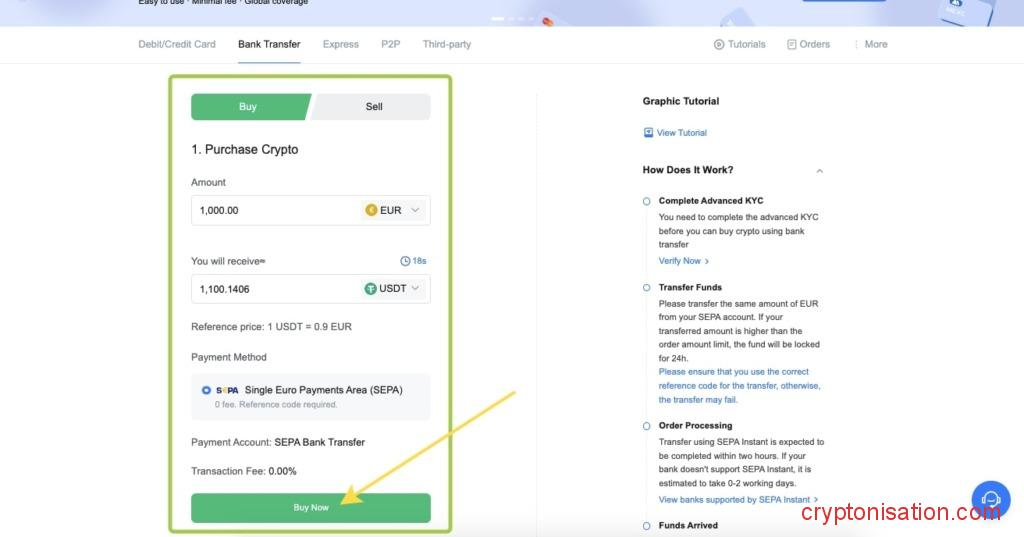1024x537 pixels.
Task: Click the three-dot More menu
Action: tap(857, 45)
